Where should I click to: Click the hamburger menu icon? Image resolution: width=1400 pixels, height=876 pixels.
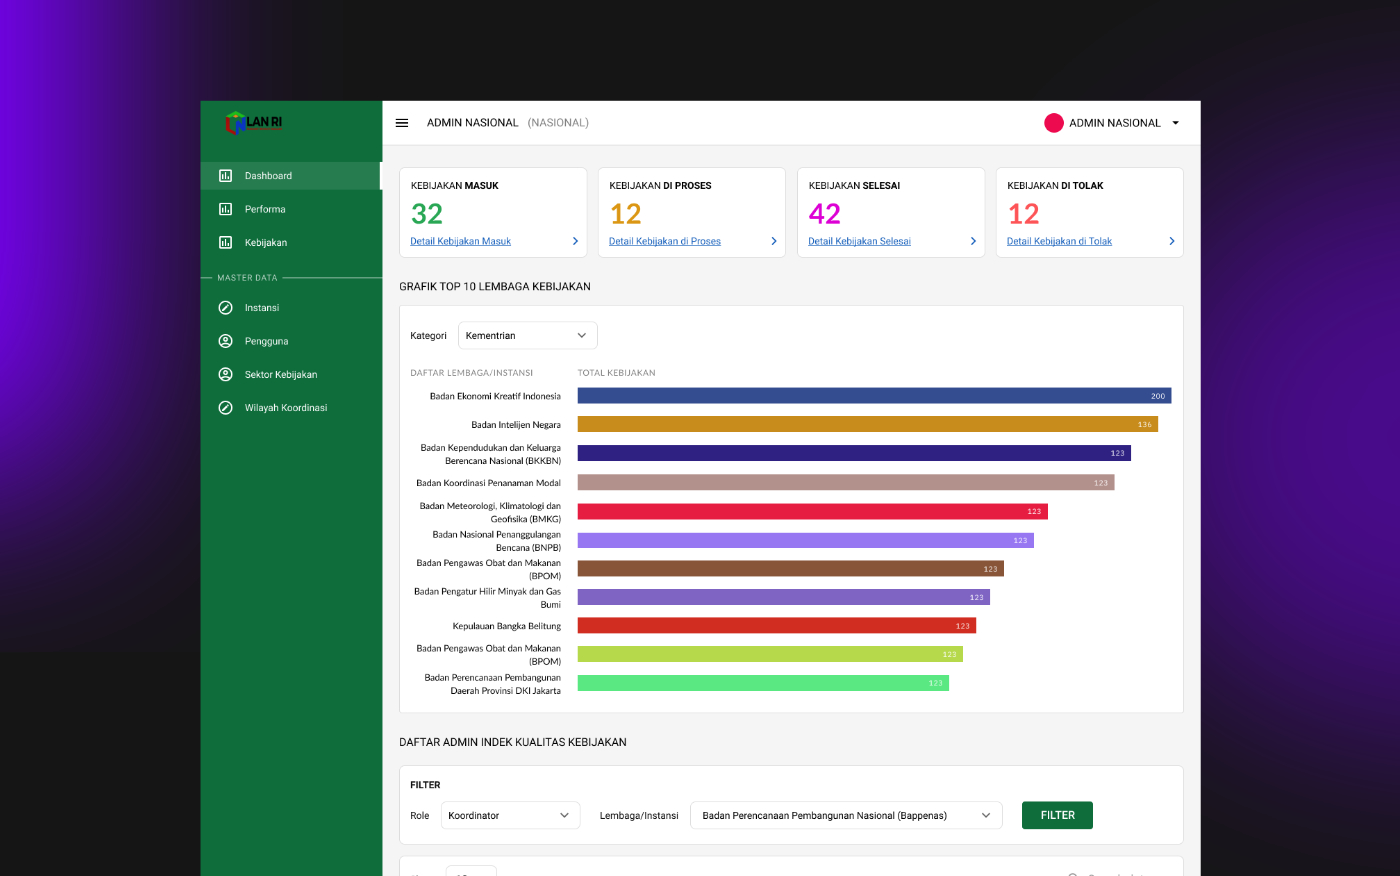pos(402,123)
